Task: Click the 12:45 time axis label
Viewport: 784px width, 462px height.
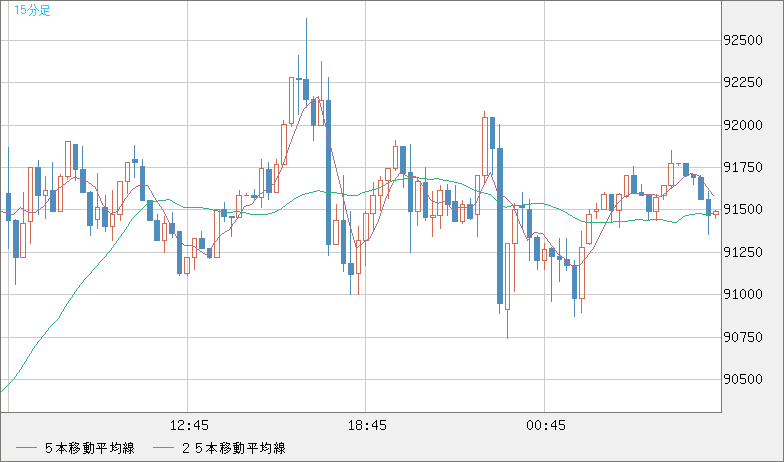Action: pos(189,426)
